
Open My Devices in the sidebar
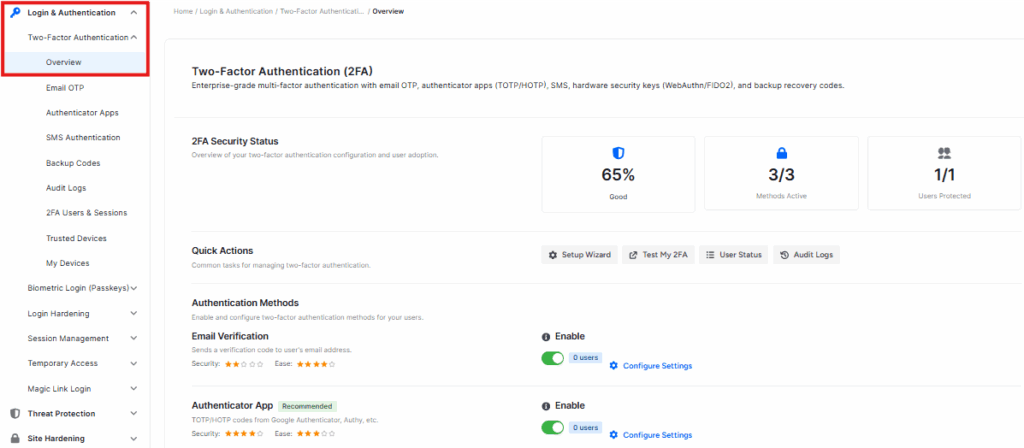click(67, 263)
